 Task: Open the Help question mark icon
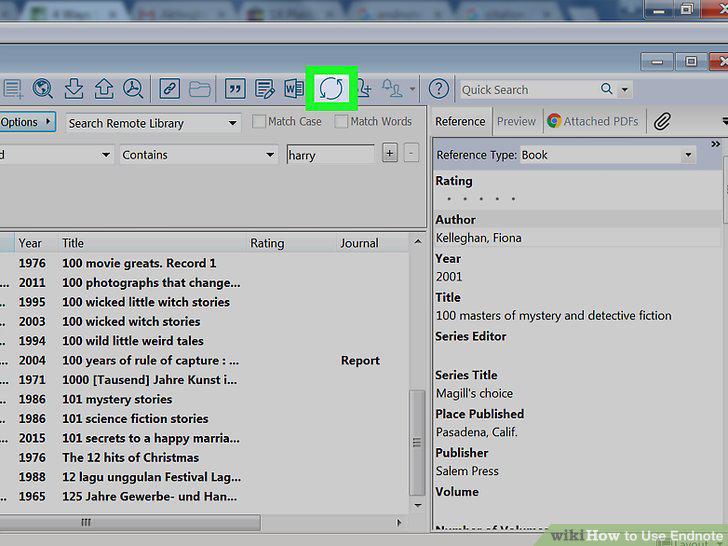pyautogui.click(x=438, y=88)
